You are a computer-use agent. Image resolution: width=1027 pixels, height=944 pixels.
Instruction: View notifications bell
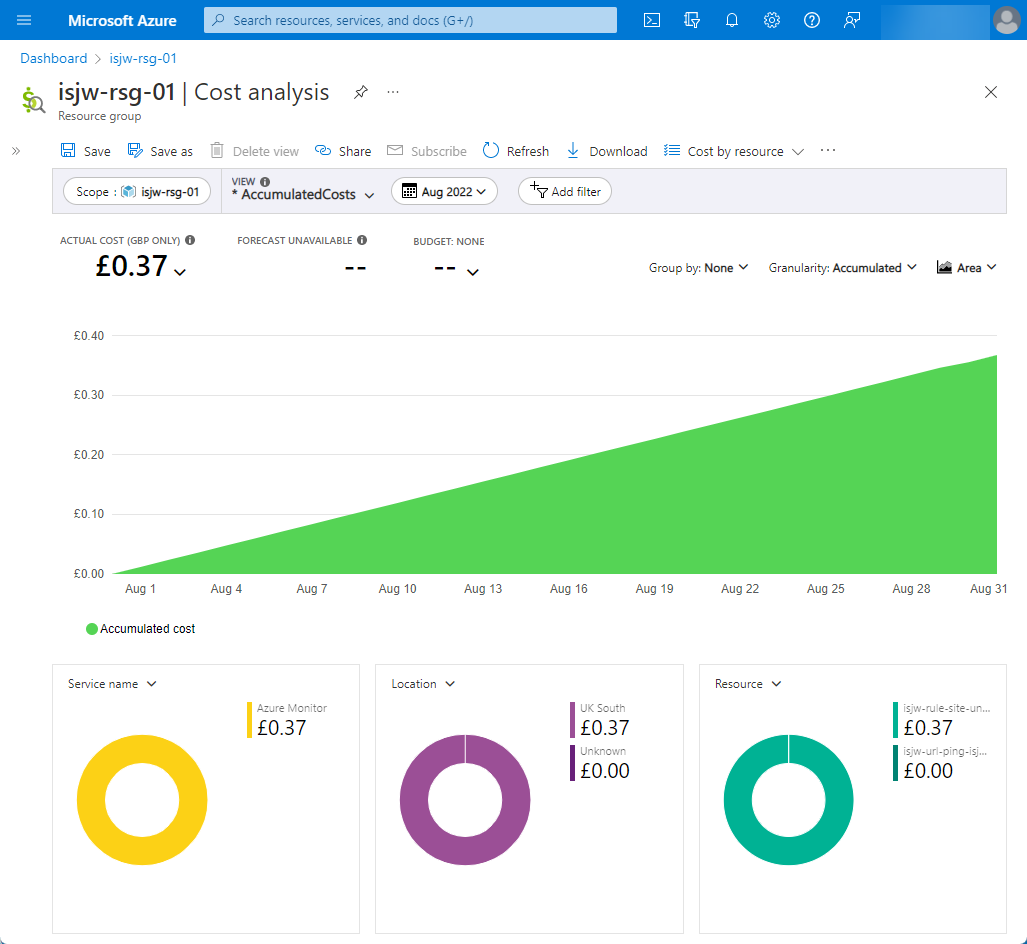[732, 20]
